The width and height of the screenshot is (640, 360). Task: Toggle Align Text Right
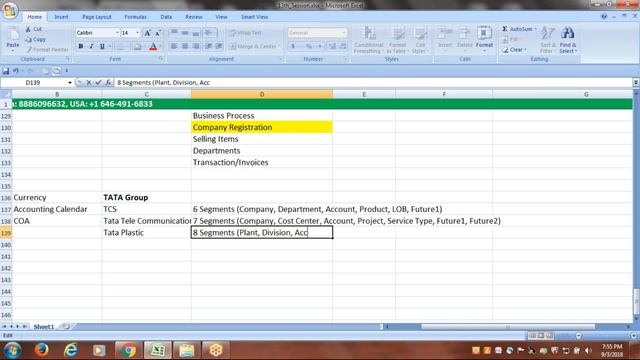coord(196,47)
